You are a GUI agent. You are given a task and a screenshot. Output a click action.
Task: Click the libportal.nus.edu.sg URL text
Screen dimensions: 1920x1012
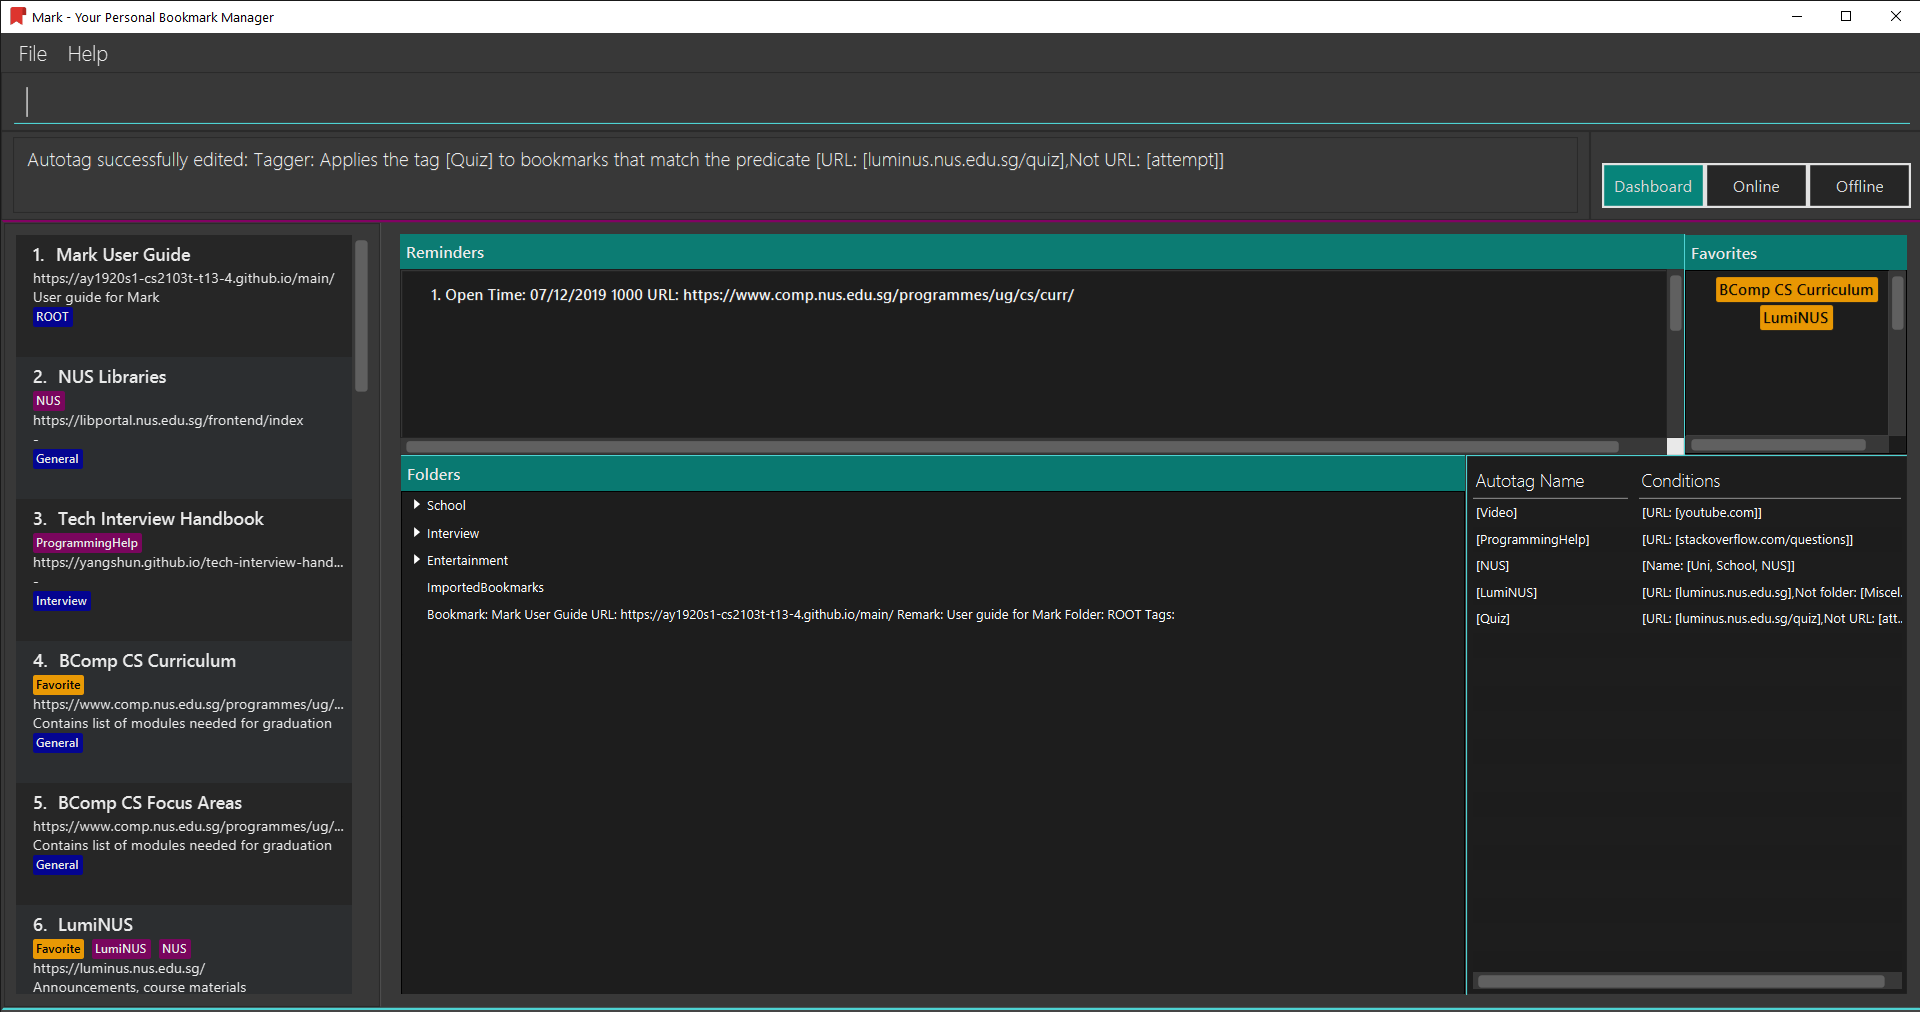[x=168, y=420]
